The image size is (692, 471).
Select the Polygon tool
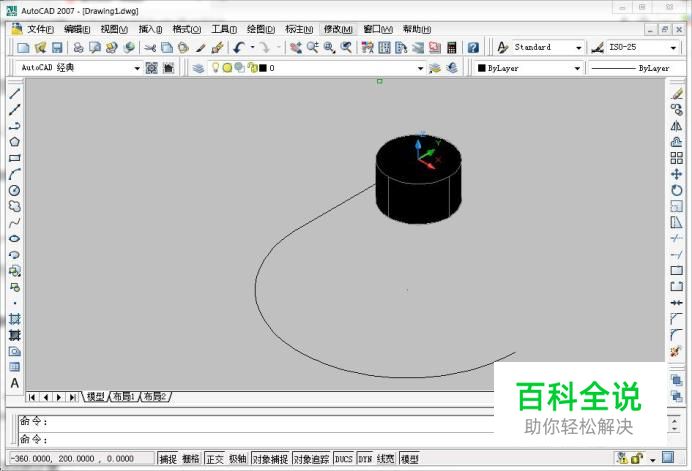point(15,142)
